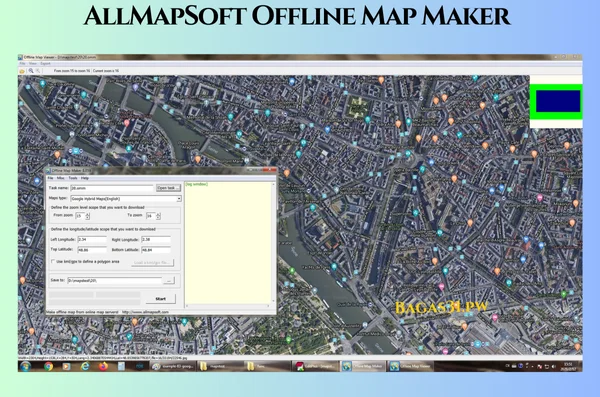Launch Internet Explorer from the taskbar
The width and height of the screenshot is (600, 397).
tap(85, 366)
